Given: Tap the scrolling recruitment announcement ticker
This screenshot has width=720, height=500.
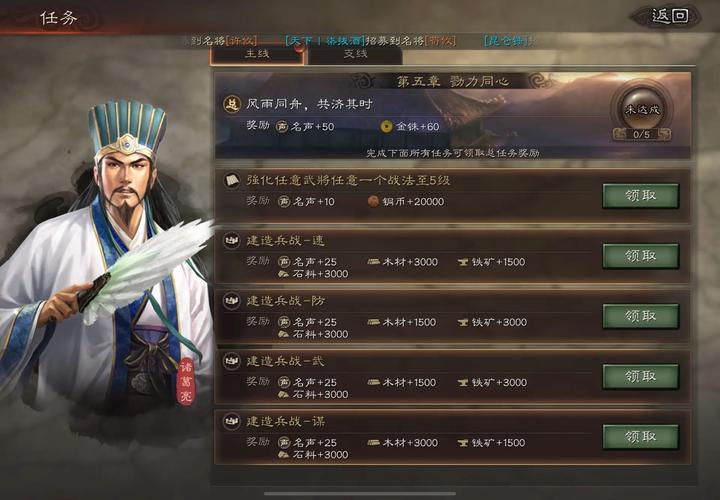Looking at the screenshot, I should point(360,41).
